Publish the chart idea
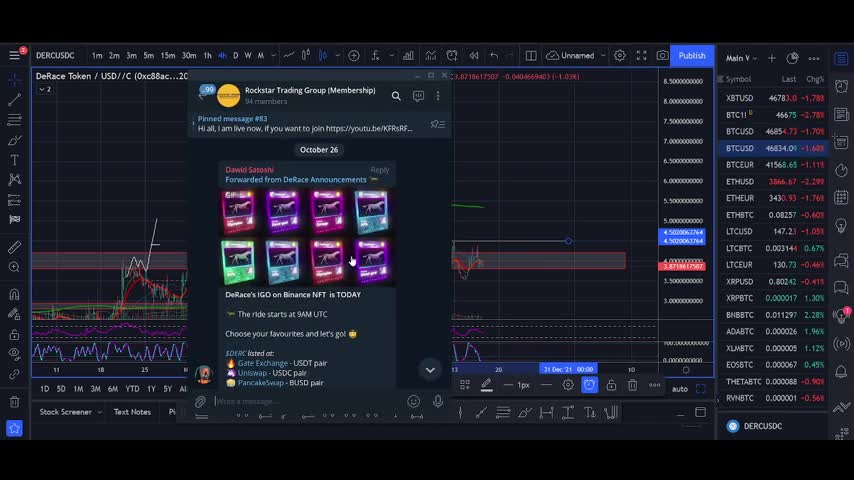Viewport: 854px width, 480px height. pos(692,56)
